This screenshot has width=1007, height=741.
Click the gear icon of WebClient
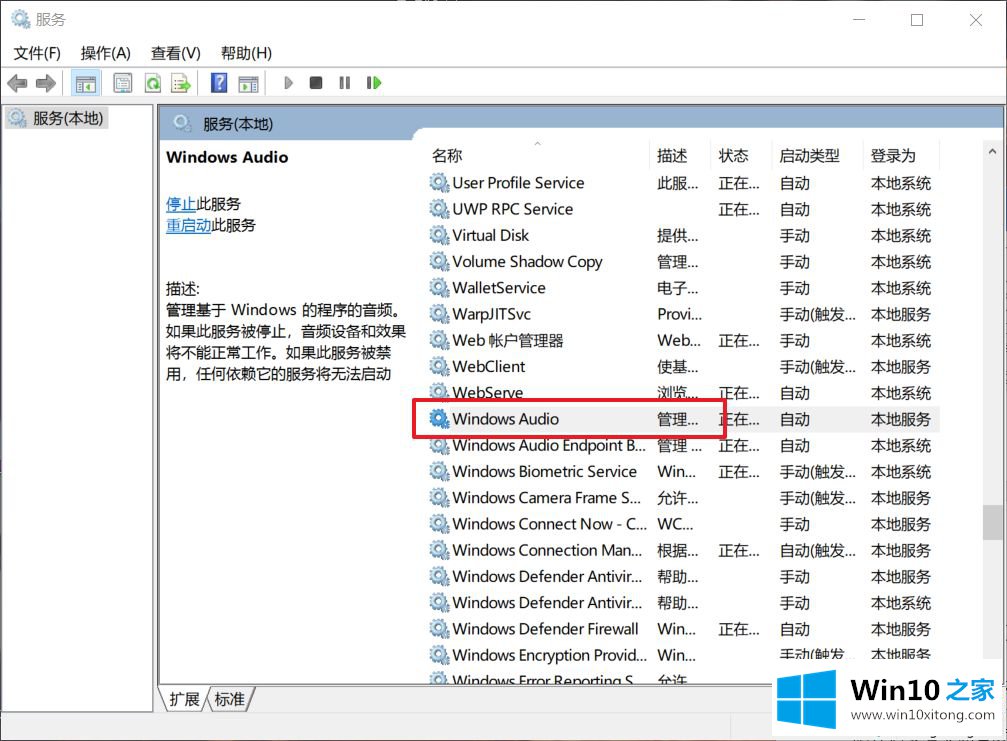439,367
